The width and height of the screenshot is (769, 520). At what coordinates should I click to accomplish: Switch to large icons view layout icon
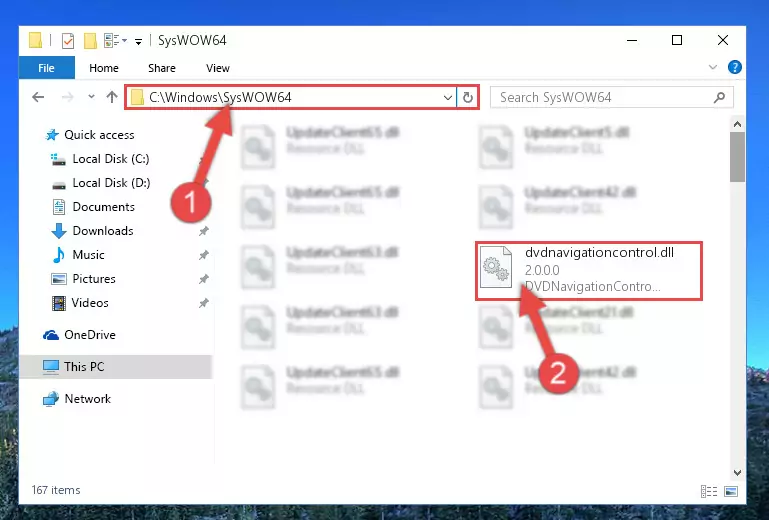[x=731, y=491]
